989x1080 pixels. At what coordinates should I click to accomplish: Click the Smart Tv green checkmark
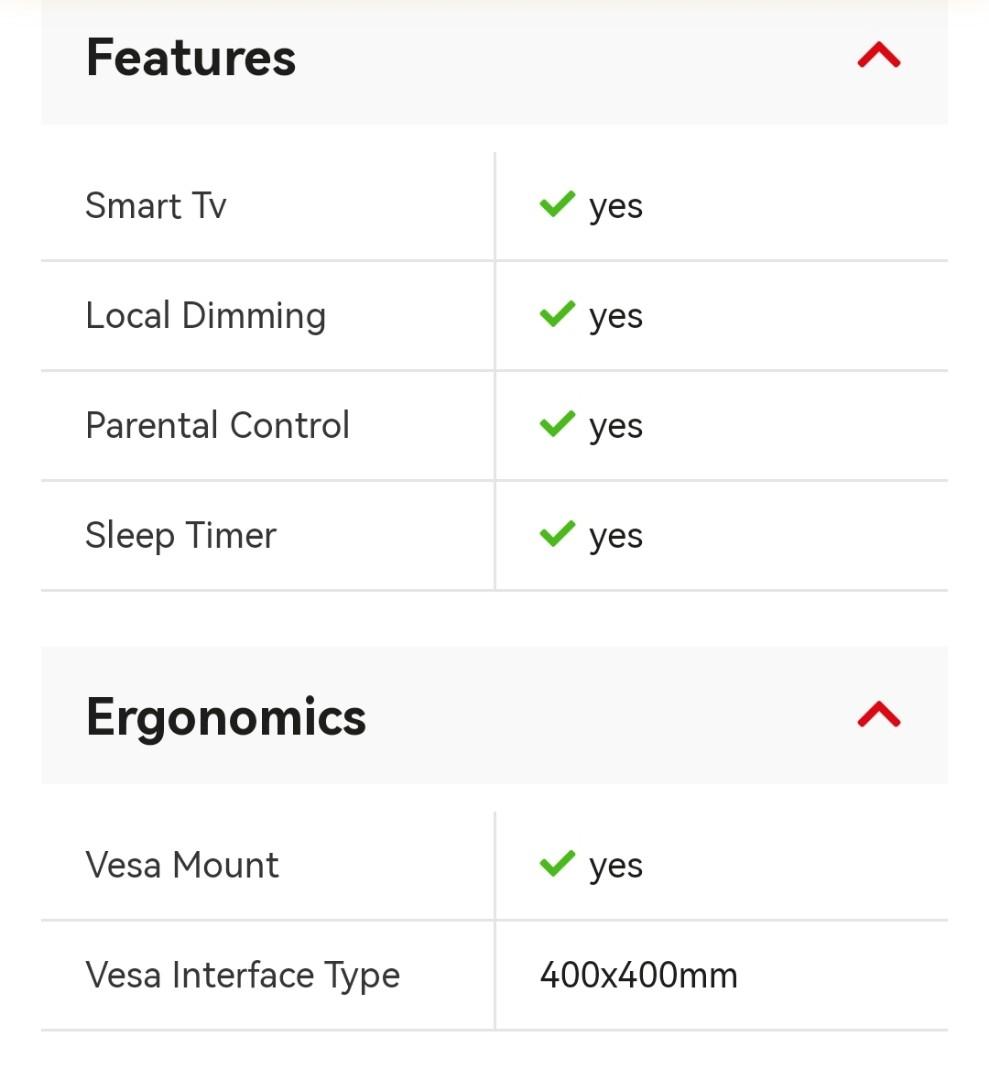click(x=556, y=204)
